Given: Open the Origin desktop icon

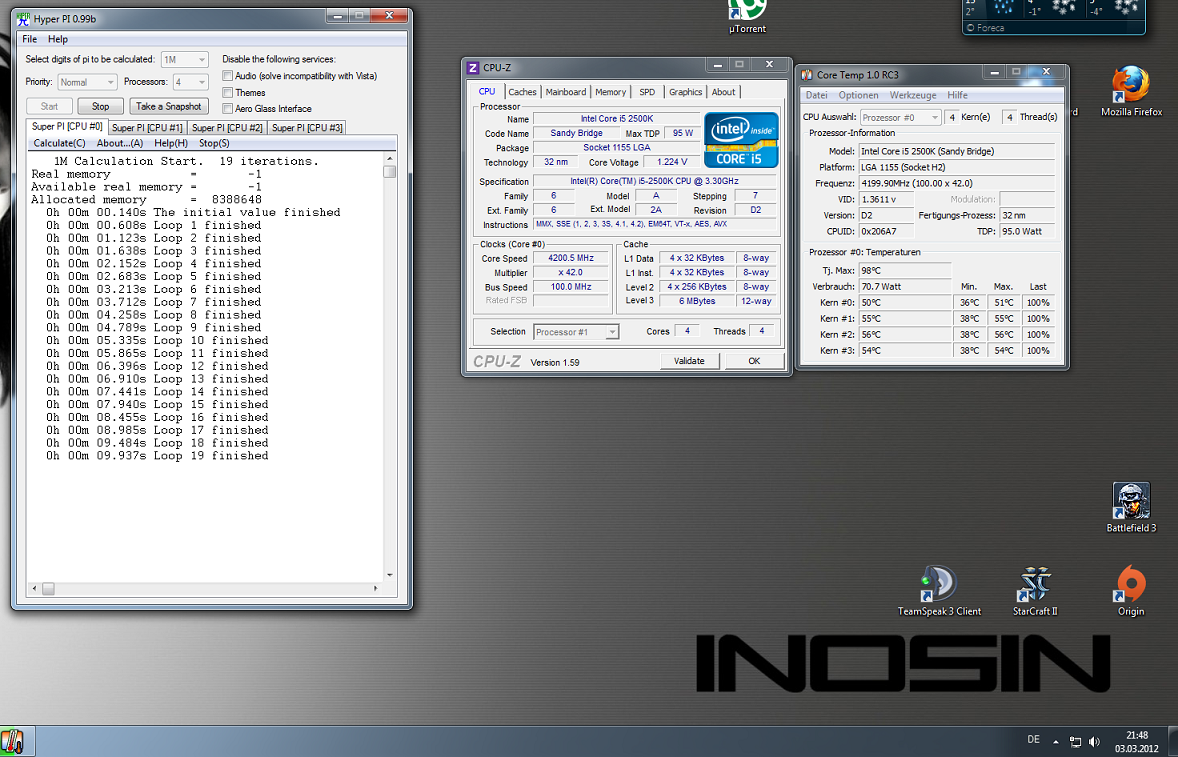Looking at the screenshot, I should coord(1131,585).
